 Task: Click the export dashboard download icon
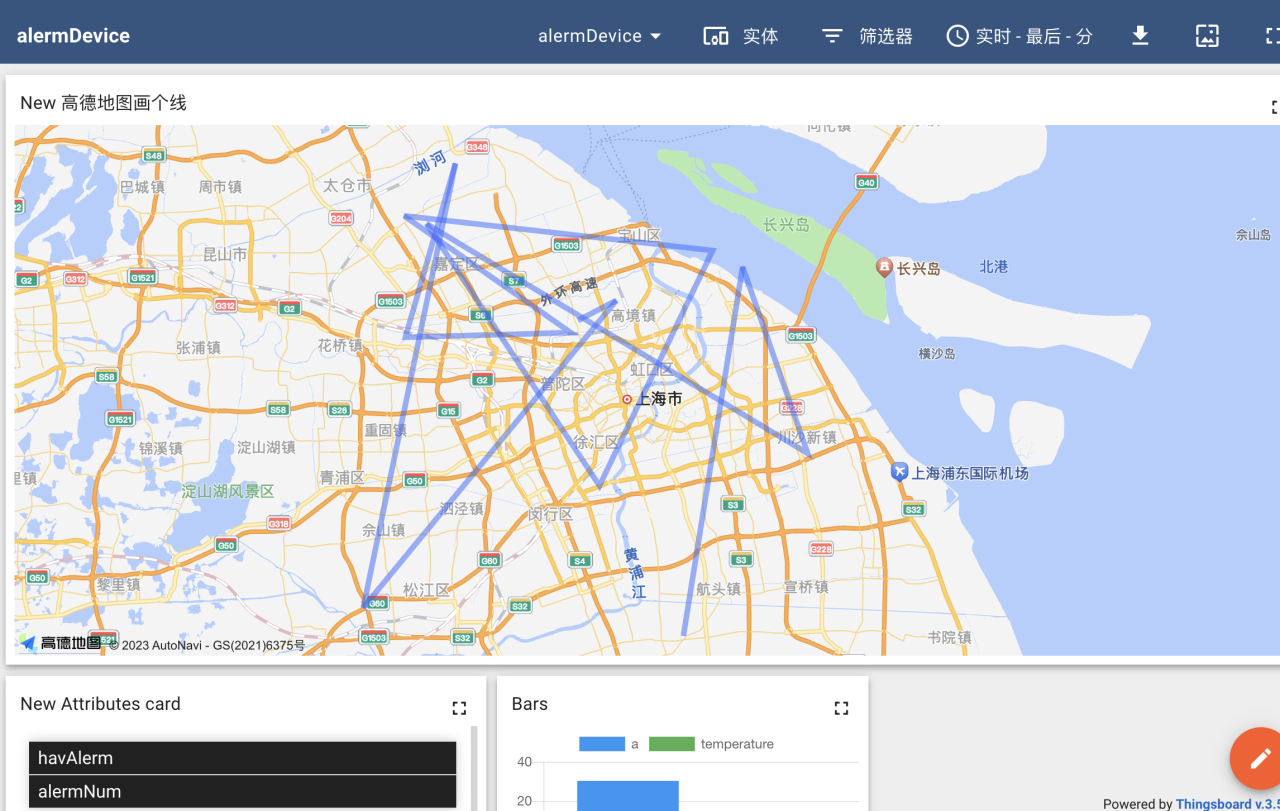(x=1140, y=36)
